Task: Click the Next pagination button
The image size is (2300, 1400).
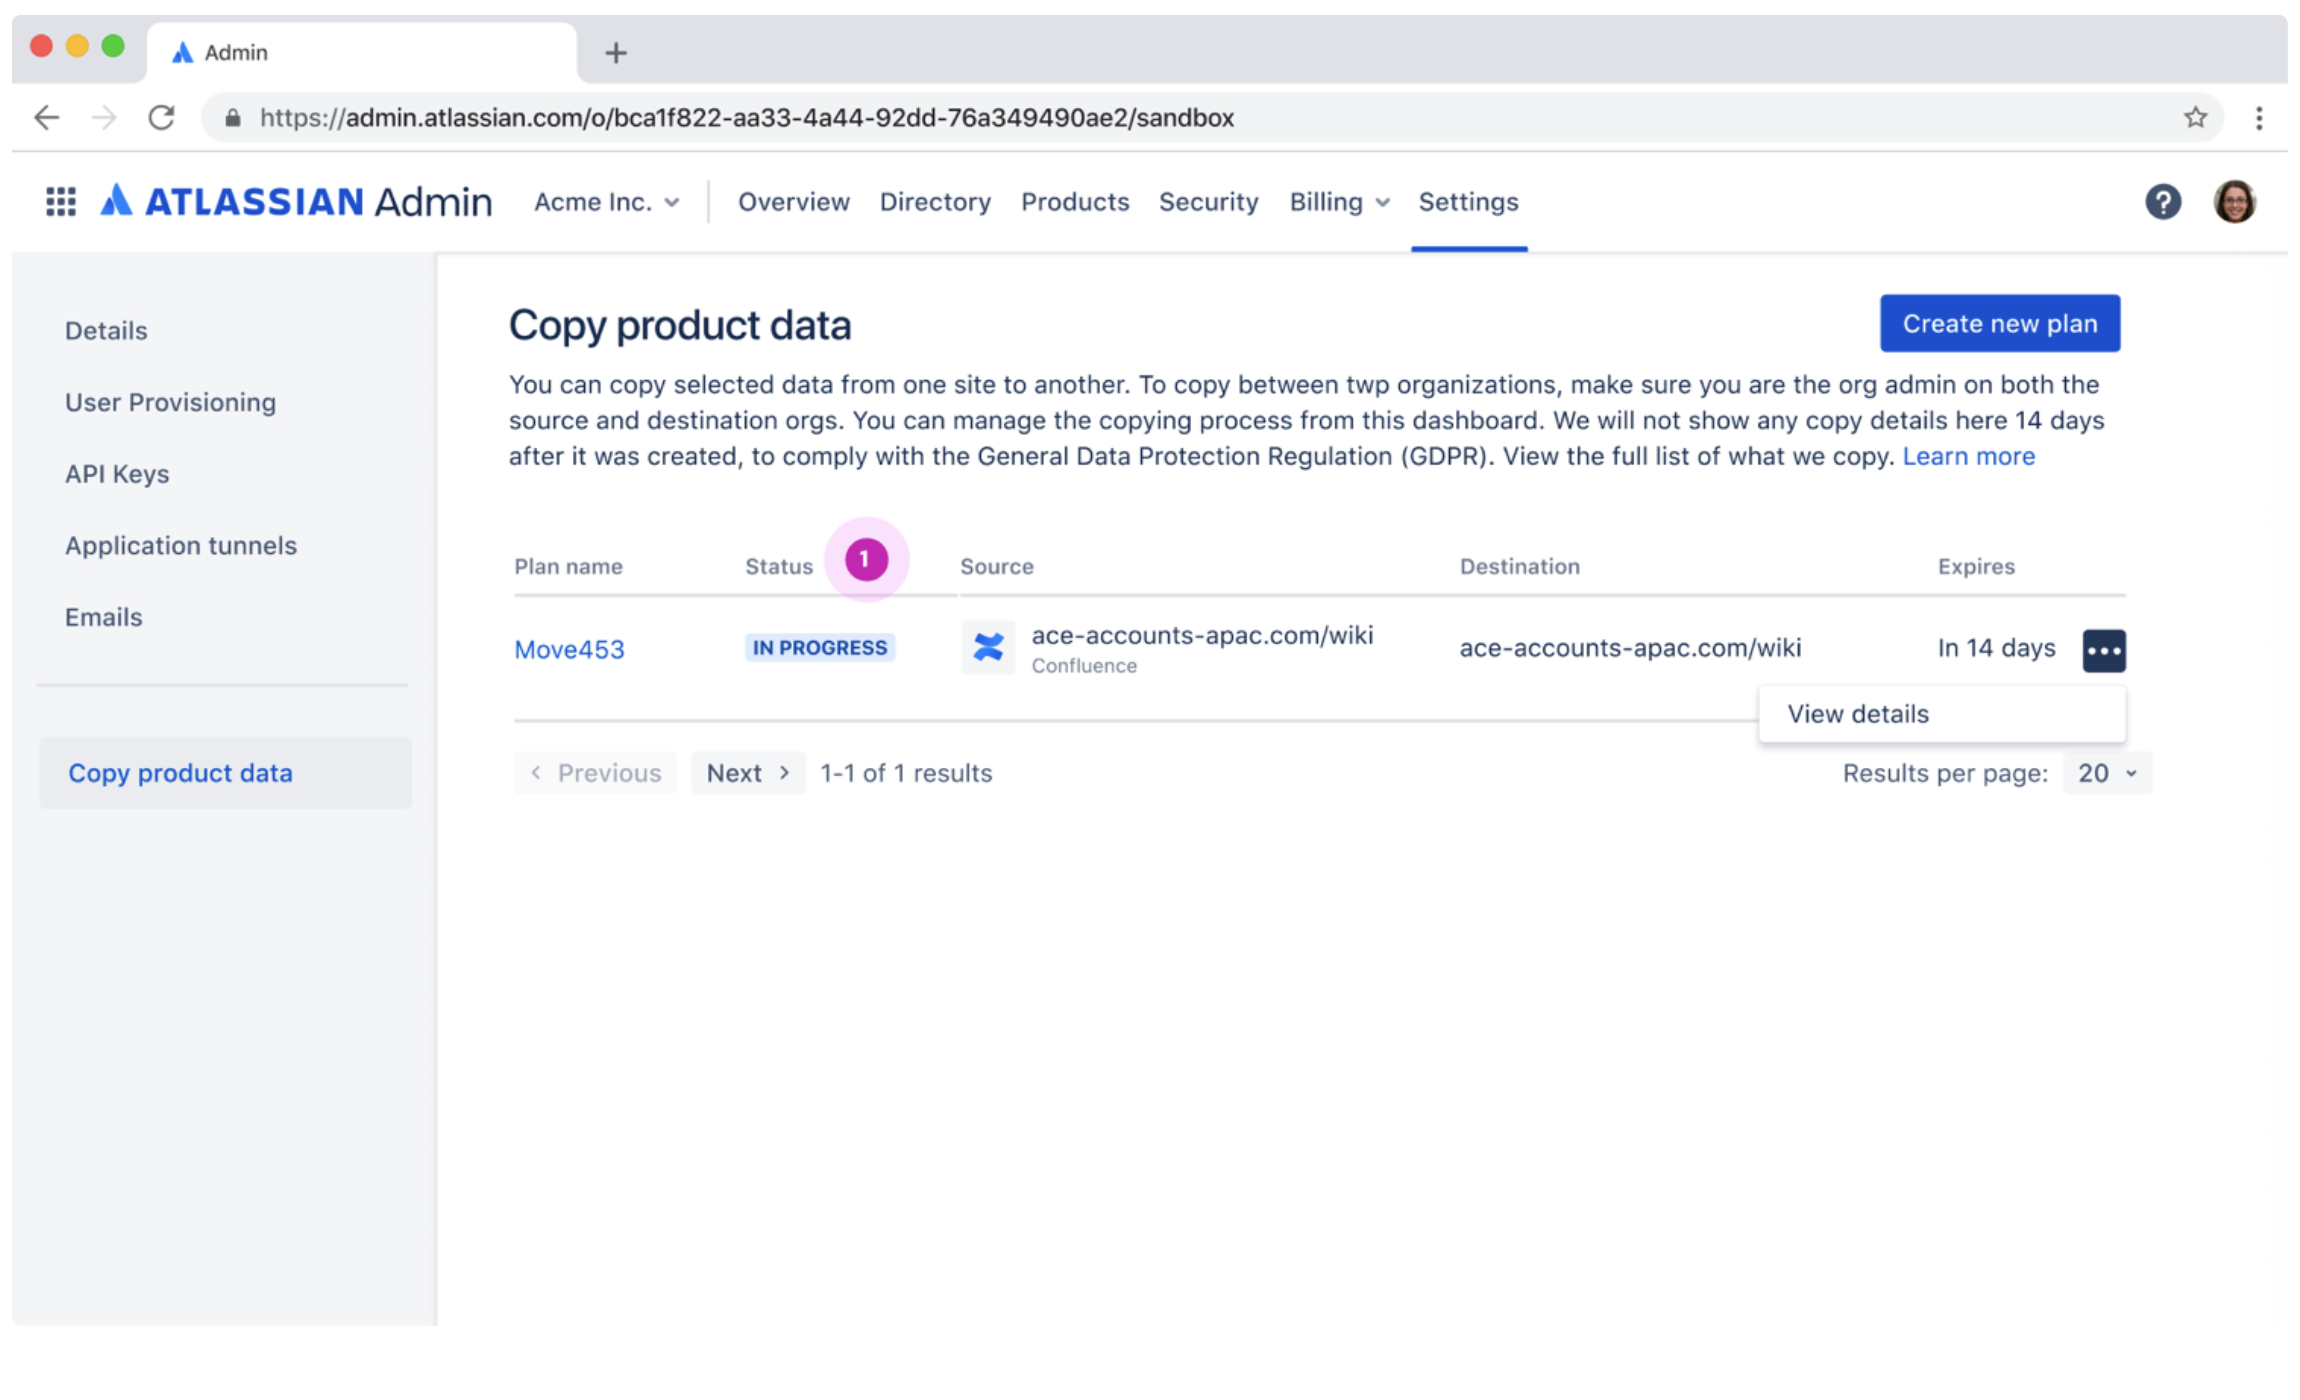Action: point(747,773)
